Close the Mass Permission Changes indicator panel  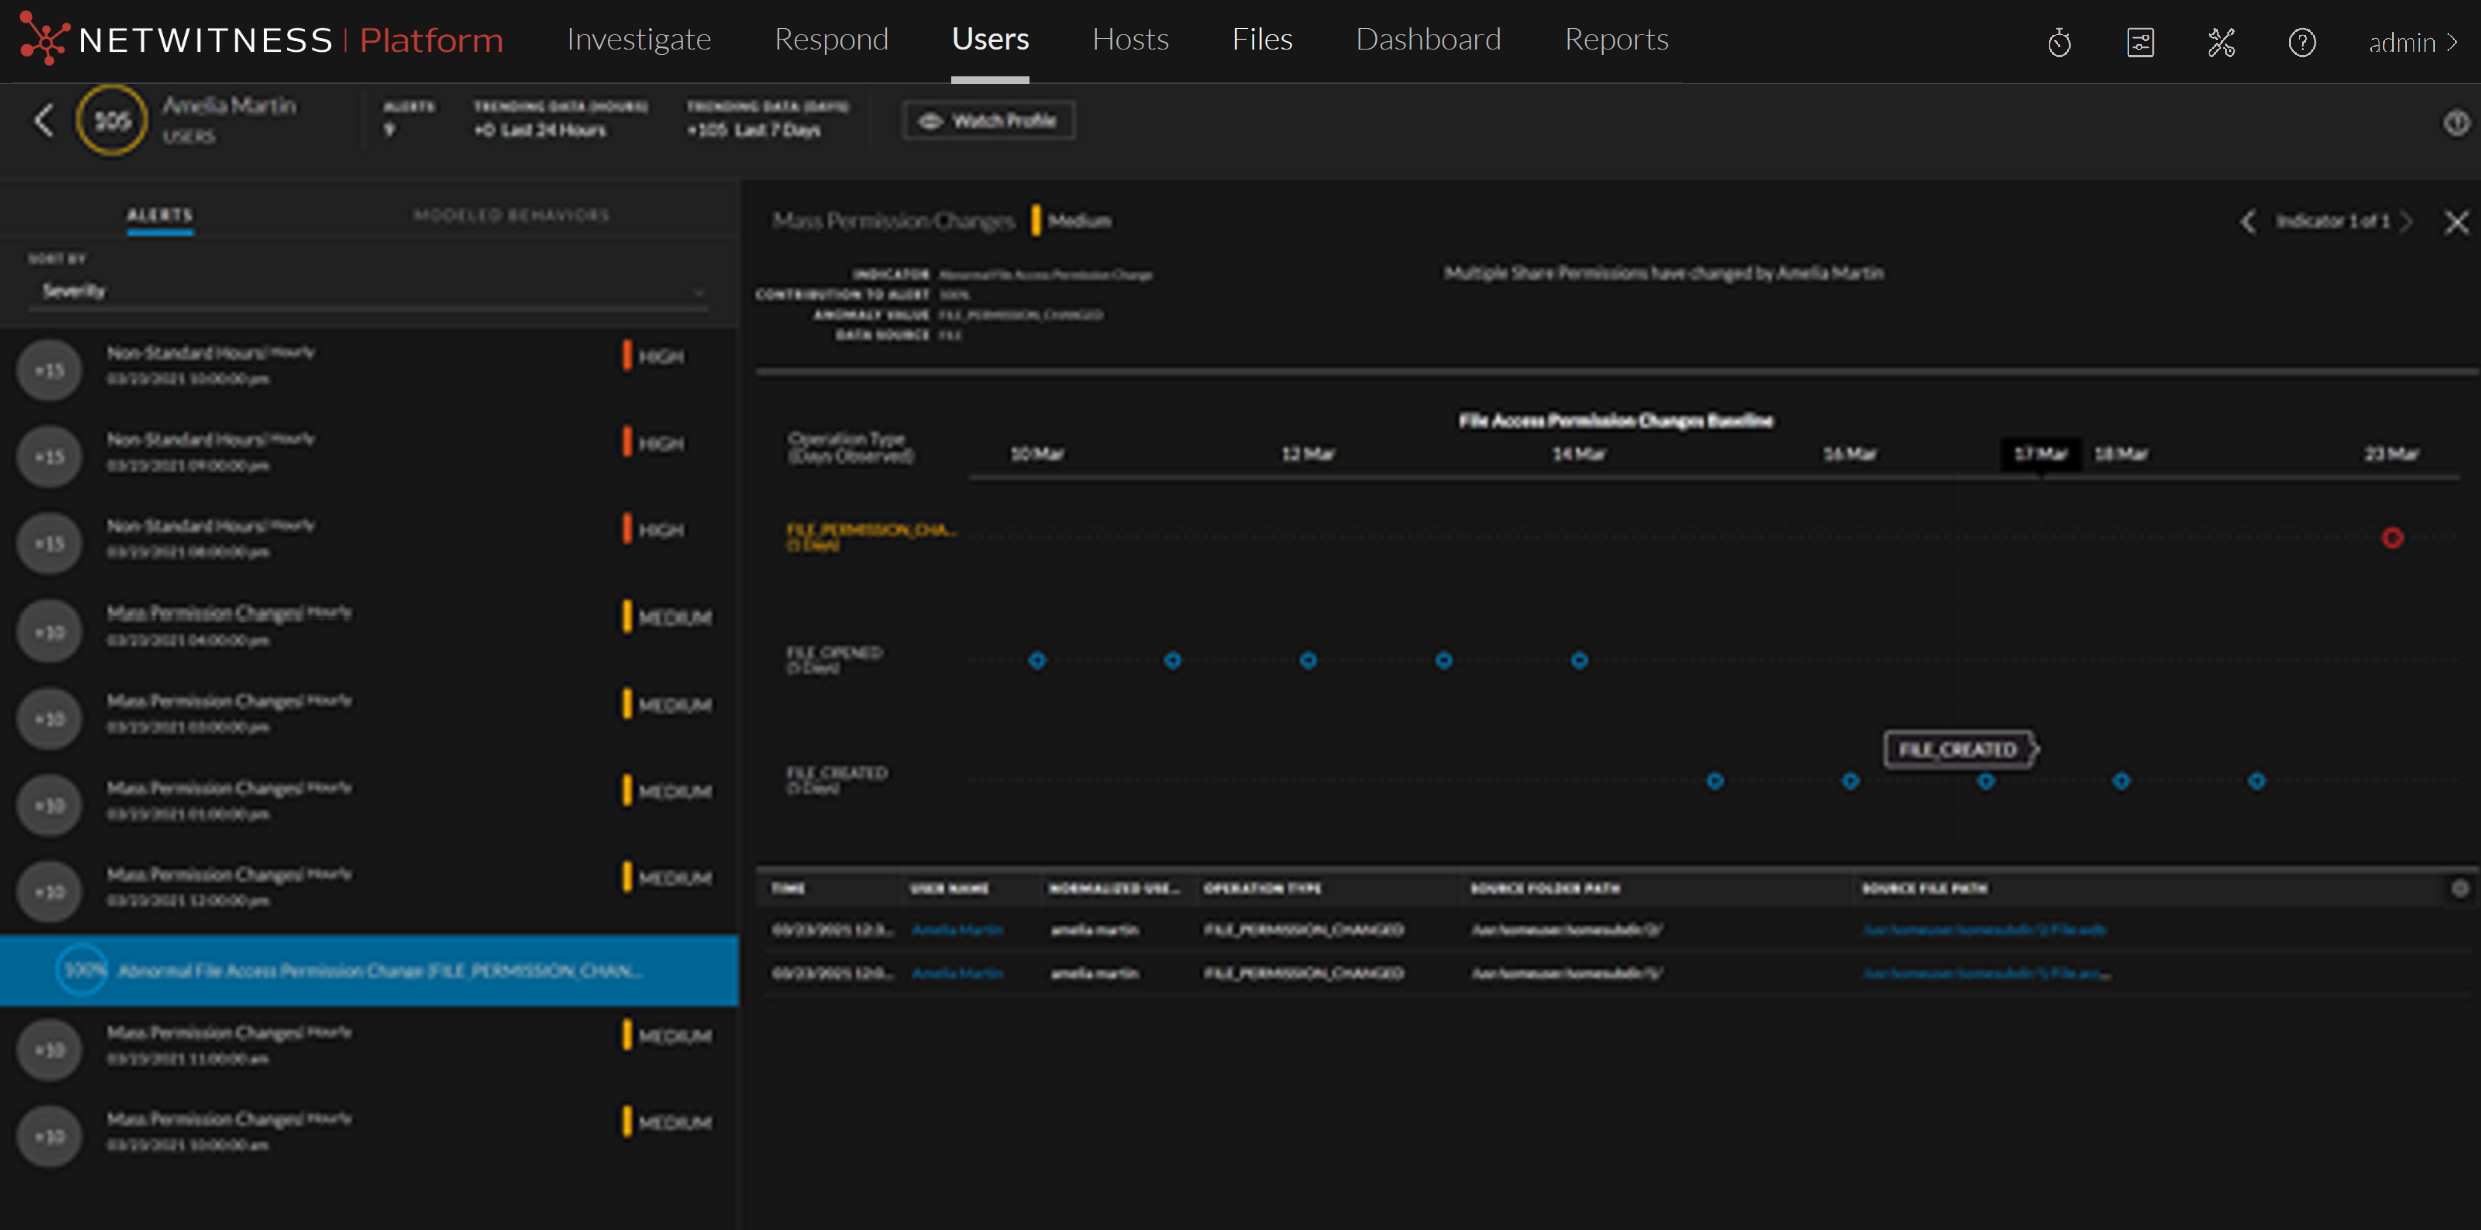point(2456,222)
